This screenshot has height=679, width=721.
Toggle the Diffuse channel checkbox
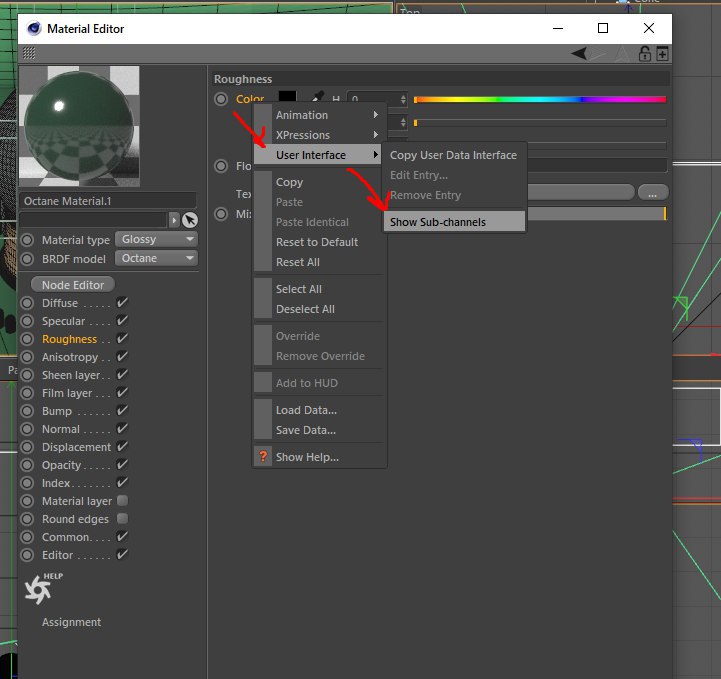pos(122,302)
